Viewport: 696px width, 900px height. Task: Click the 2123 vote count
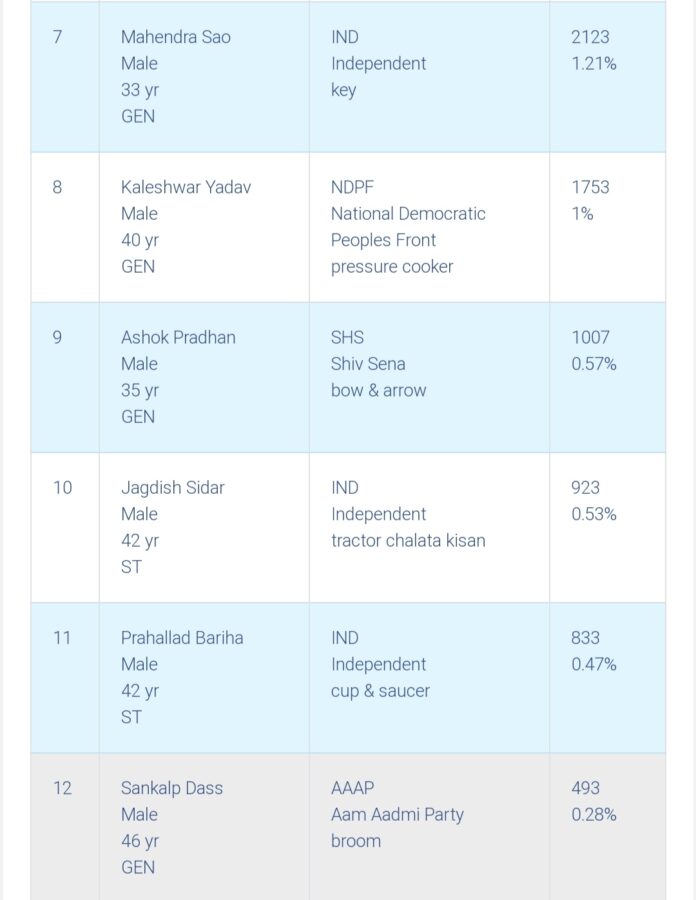pyautogui.click(x=590, y=37)
